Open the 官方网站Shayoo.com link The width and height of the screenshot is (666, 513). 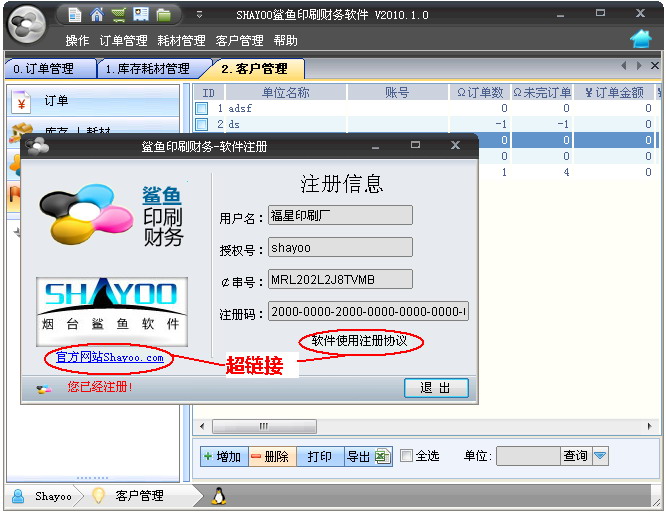tap(109, 357)
